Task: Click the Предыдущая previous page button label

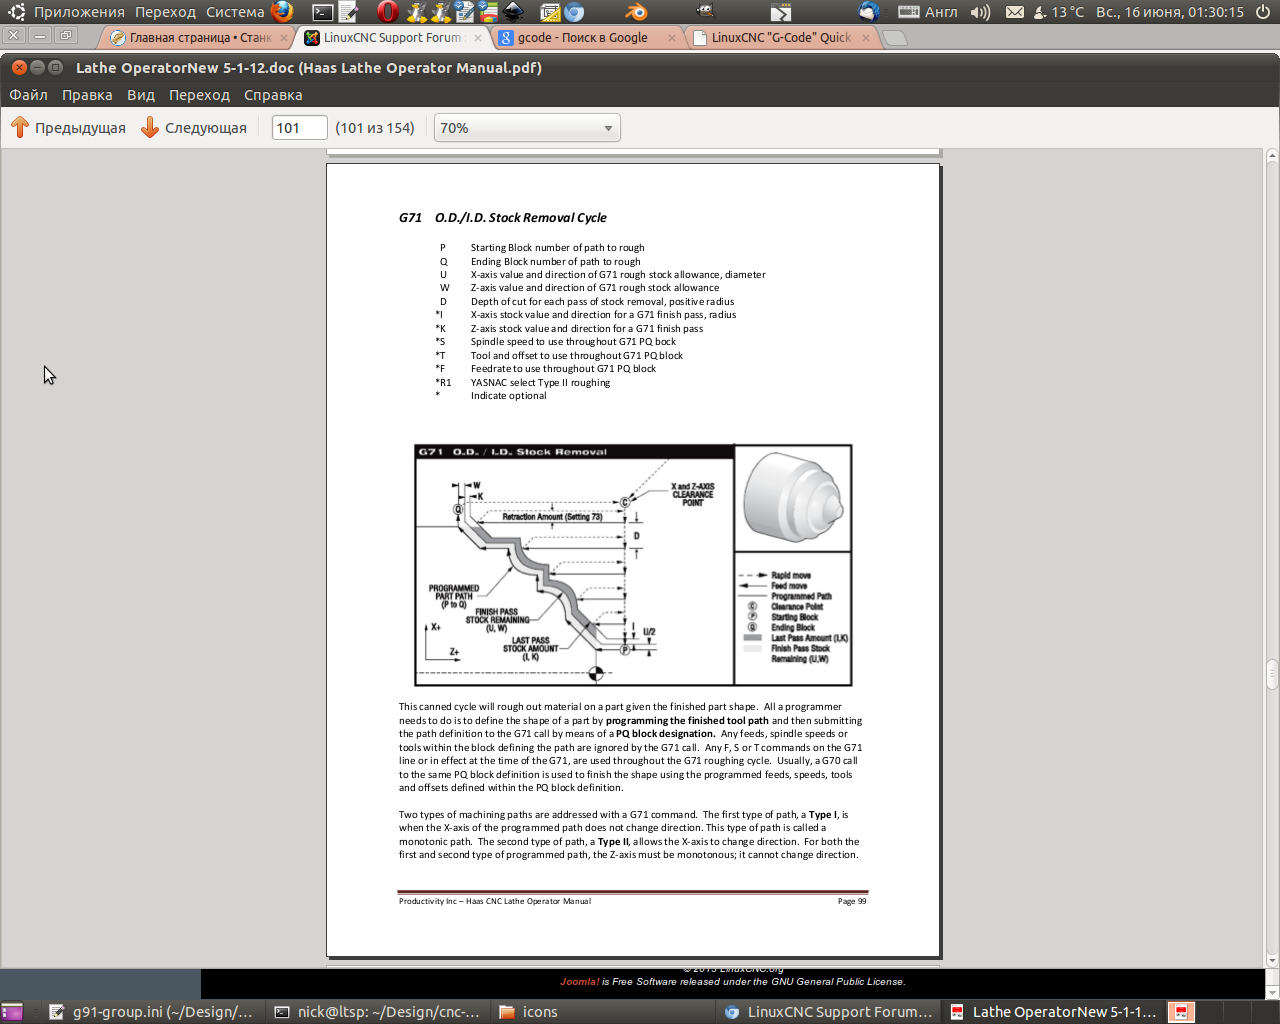Action: click(80, 128)
